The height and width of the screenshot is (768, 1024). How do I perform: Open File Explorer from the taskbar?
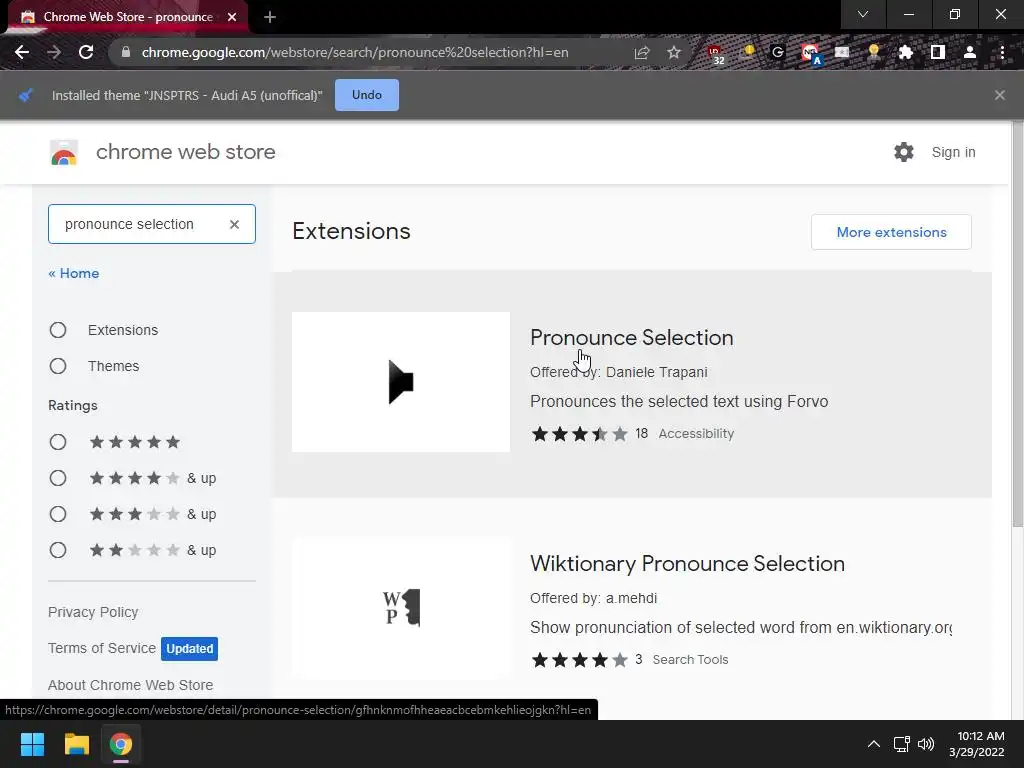76,744
